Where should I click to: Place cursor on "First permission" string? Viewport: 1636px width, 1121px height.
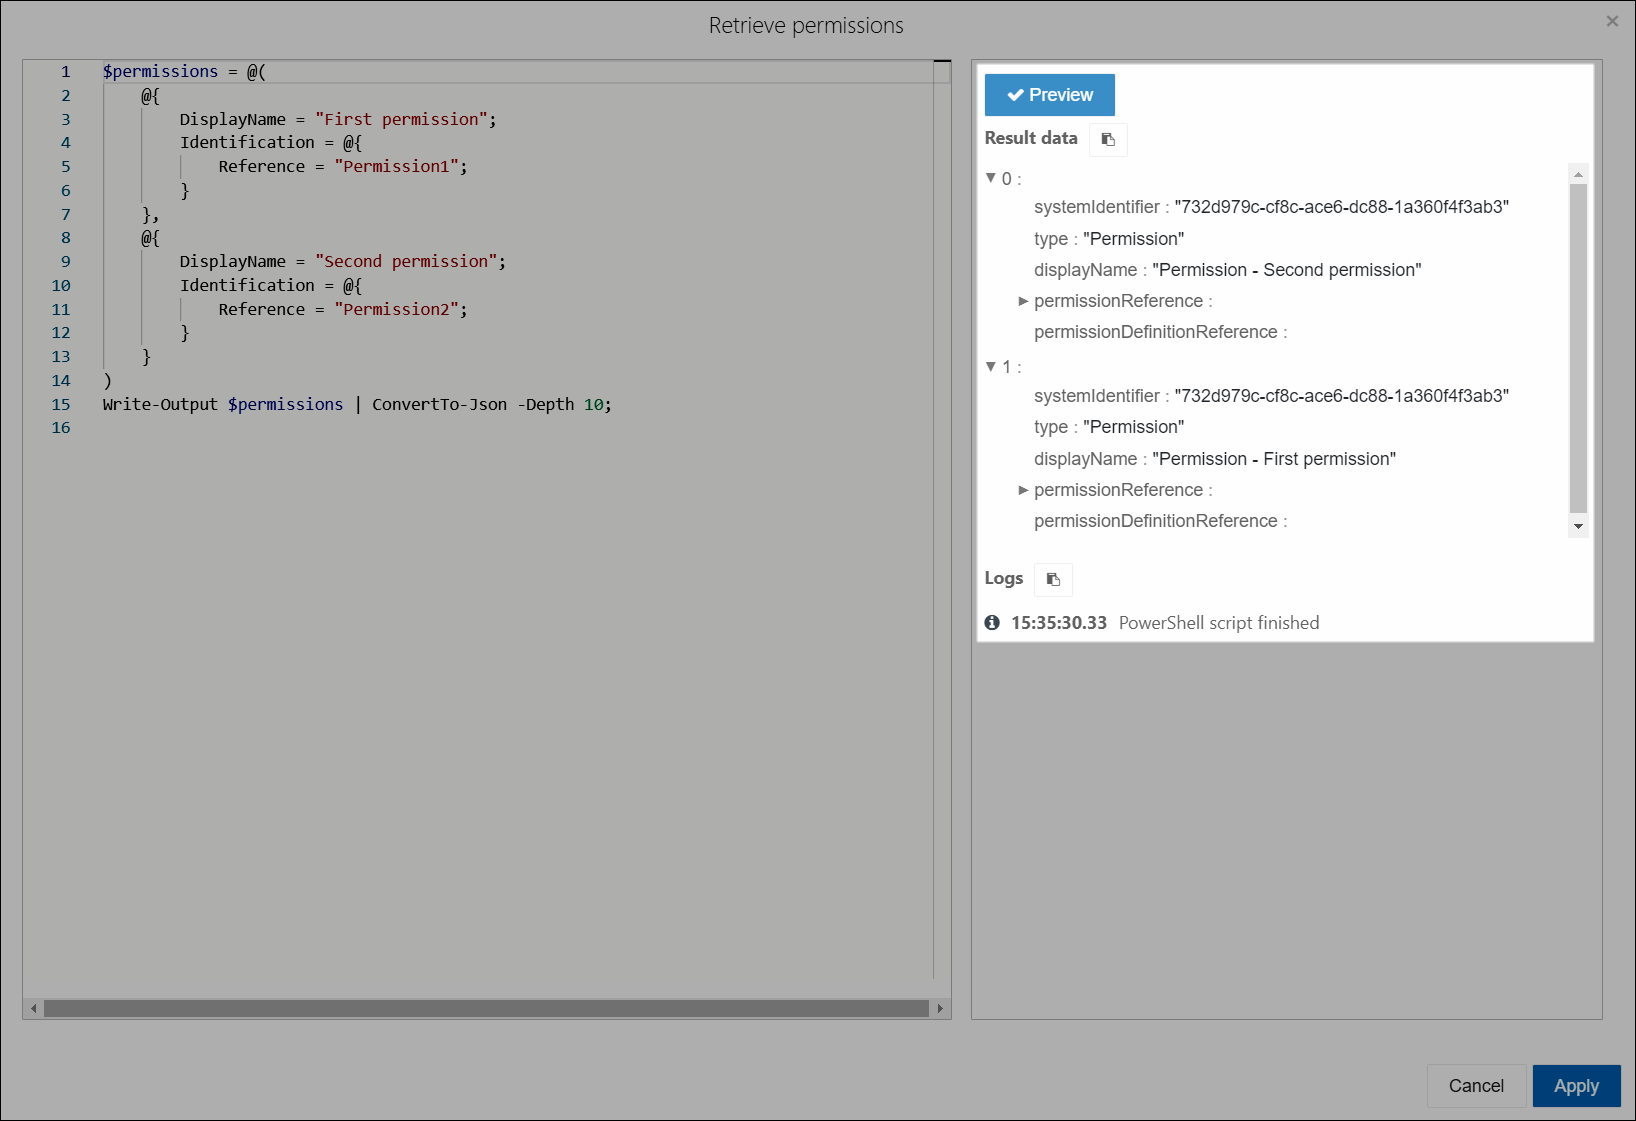coord(401,119)
